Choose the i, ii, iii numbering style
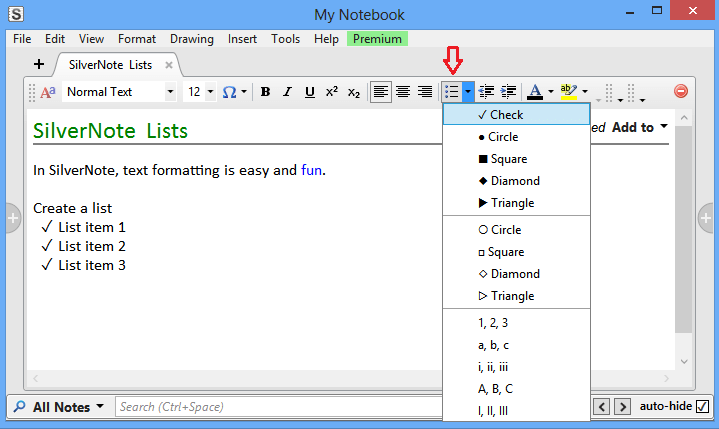 [516, 367]
